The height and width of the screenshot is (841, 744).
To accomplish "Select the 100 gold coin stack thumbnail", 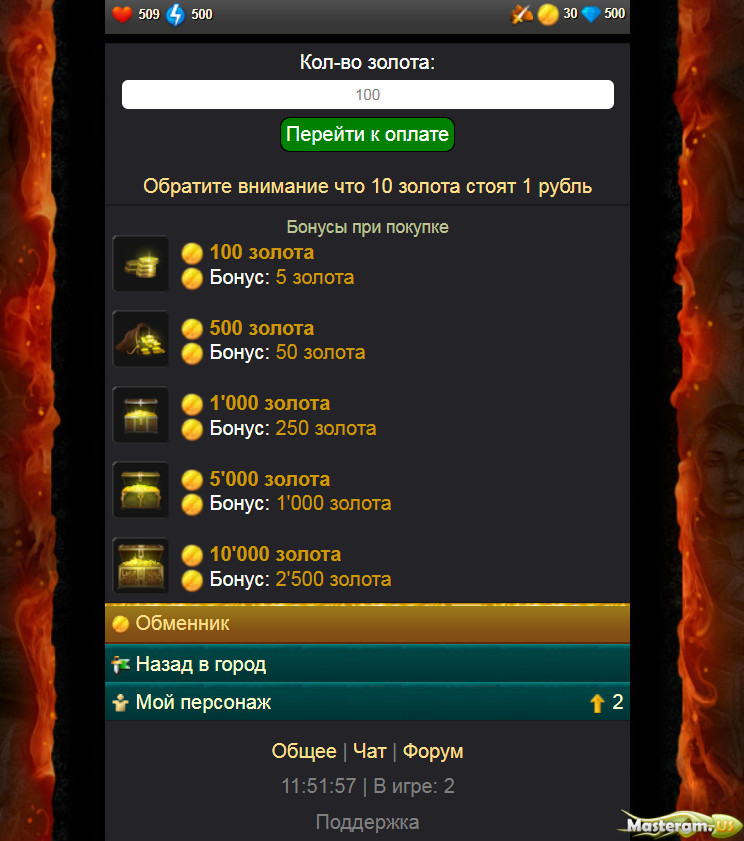I will [x=141, y=263].
